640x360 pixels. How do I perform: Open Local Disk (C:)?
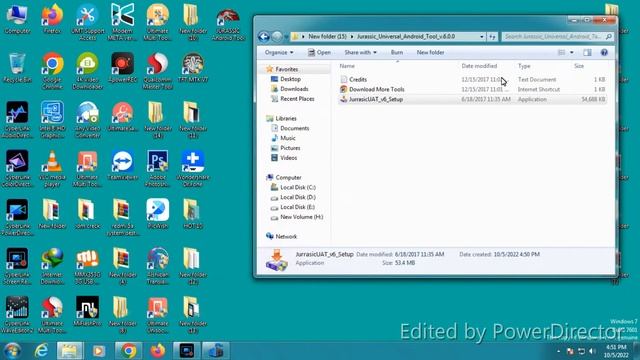click(298, 187)
